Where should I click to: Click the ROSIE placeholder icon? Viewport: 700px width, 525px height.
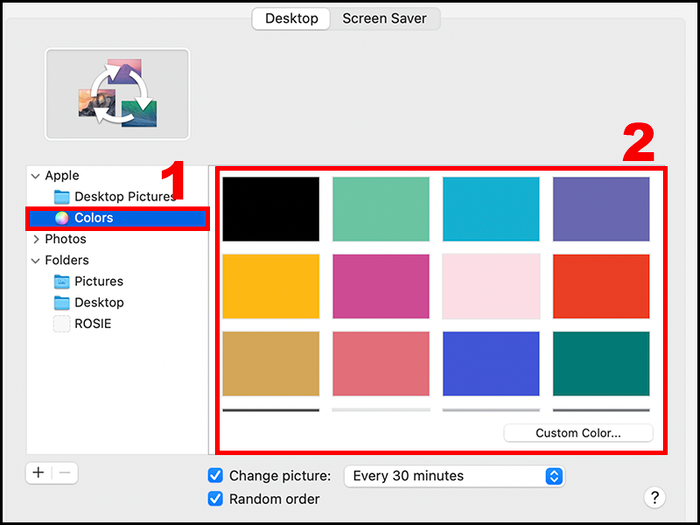pyautogui.click(x=62, y=324)
